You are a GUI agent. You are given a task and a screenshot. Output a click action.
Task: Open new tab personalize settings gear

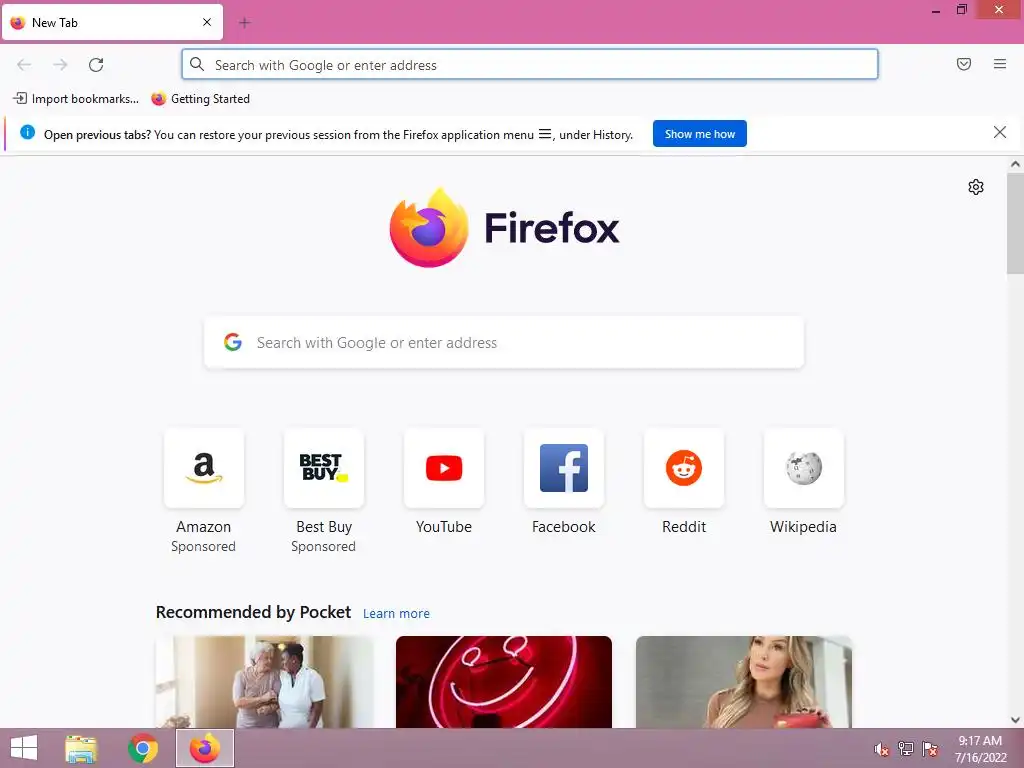976,187
